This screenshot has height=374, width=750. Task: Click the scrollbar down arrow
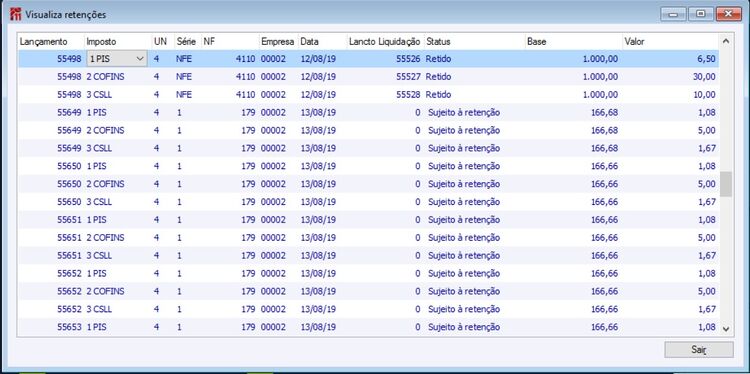click(x=726, y=329)
